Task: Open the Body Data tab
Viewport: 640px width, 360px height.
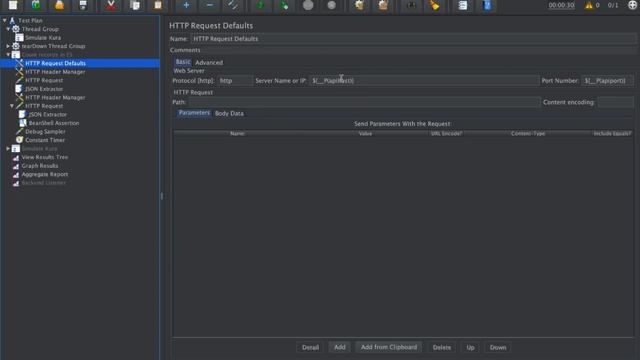Action: pyautogui.click(x=229, y=113)
